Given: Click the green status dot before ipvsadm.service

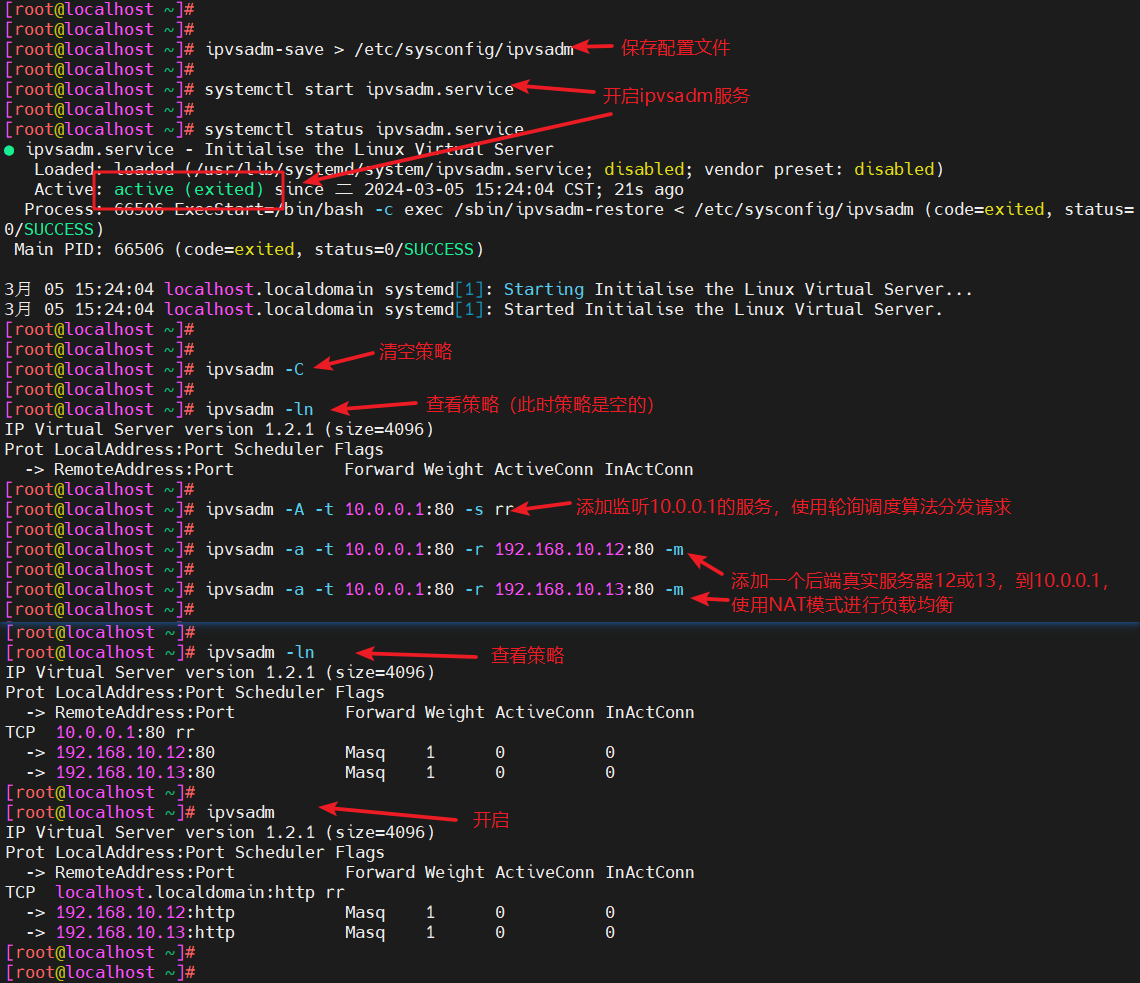Looking at the screenshot, I should coord(9,151).
